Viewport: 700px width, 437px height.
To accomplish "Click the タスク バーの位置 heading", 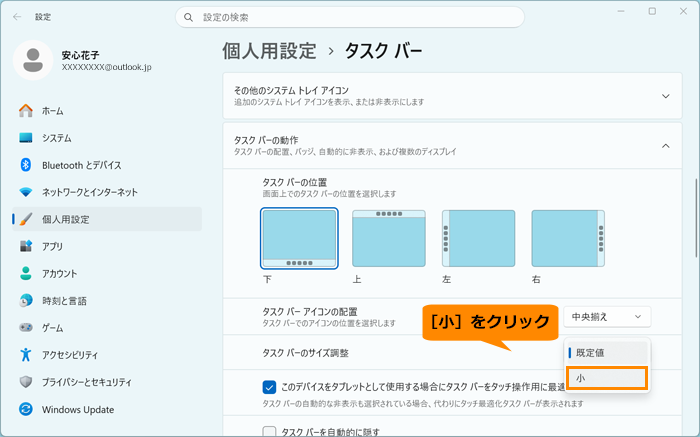I will (x=295, y=182).
